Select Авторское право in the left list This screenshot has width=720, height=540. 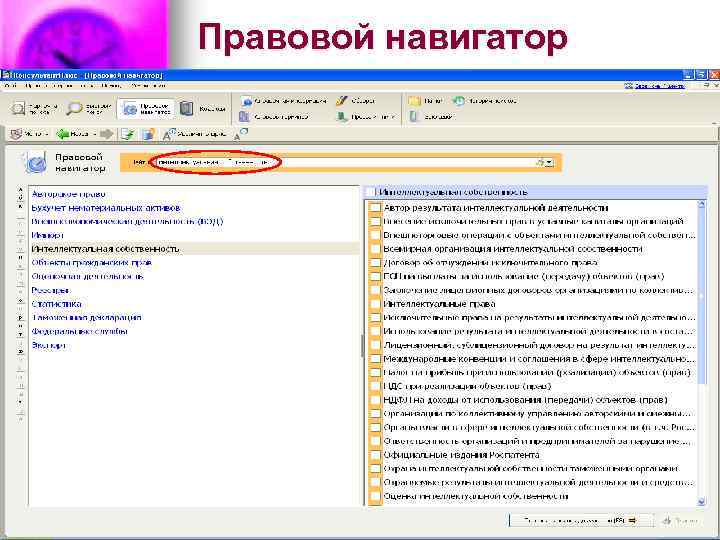coord(68,194)
